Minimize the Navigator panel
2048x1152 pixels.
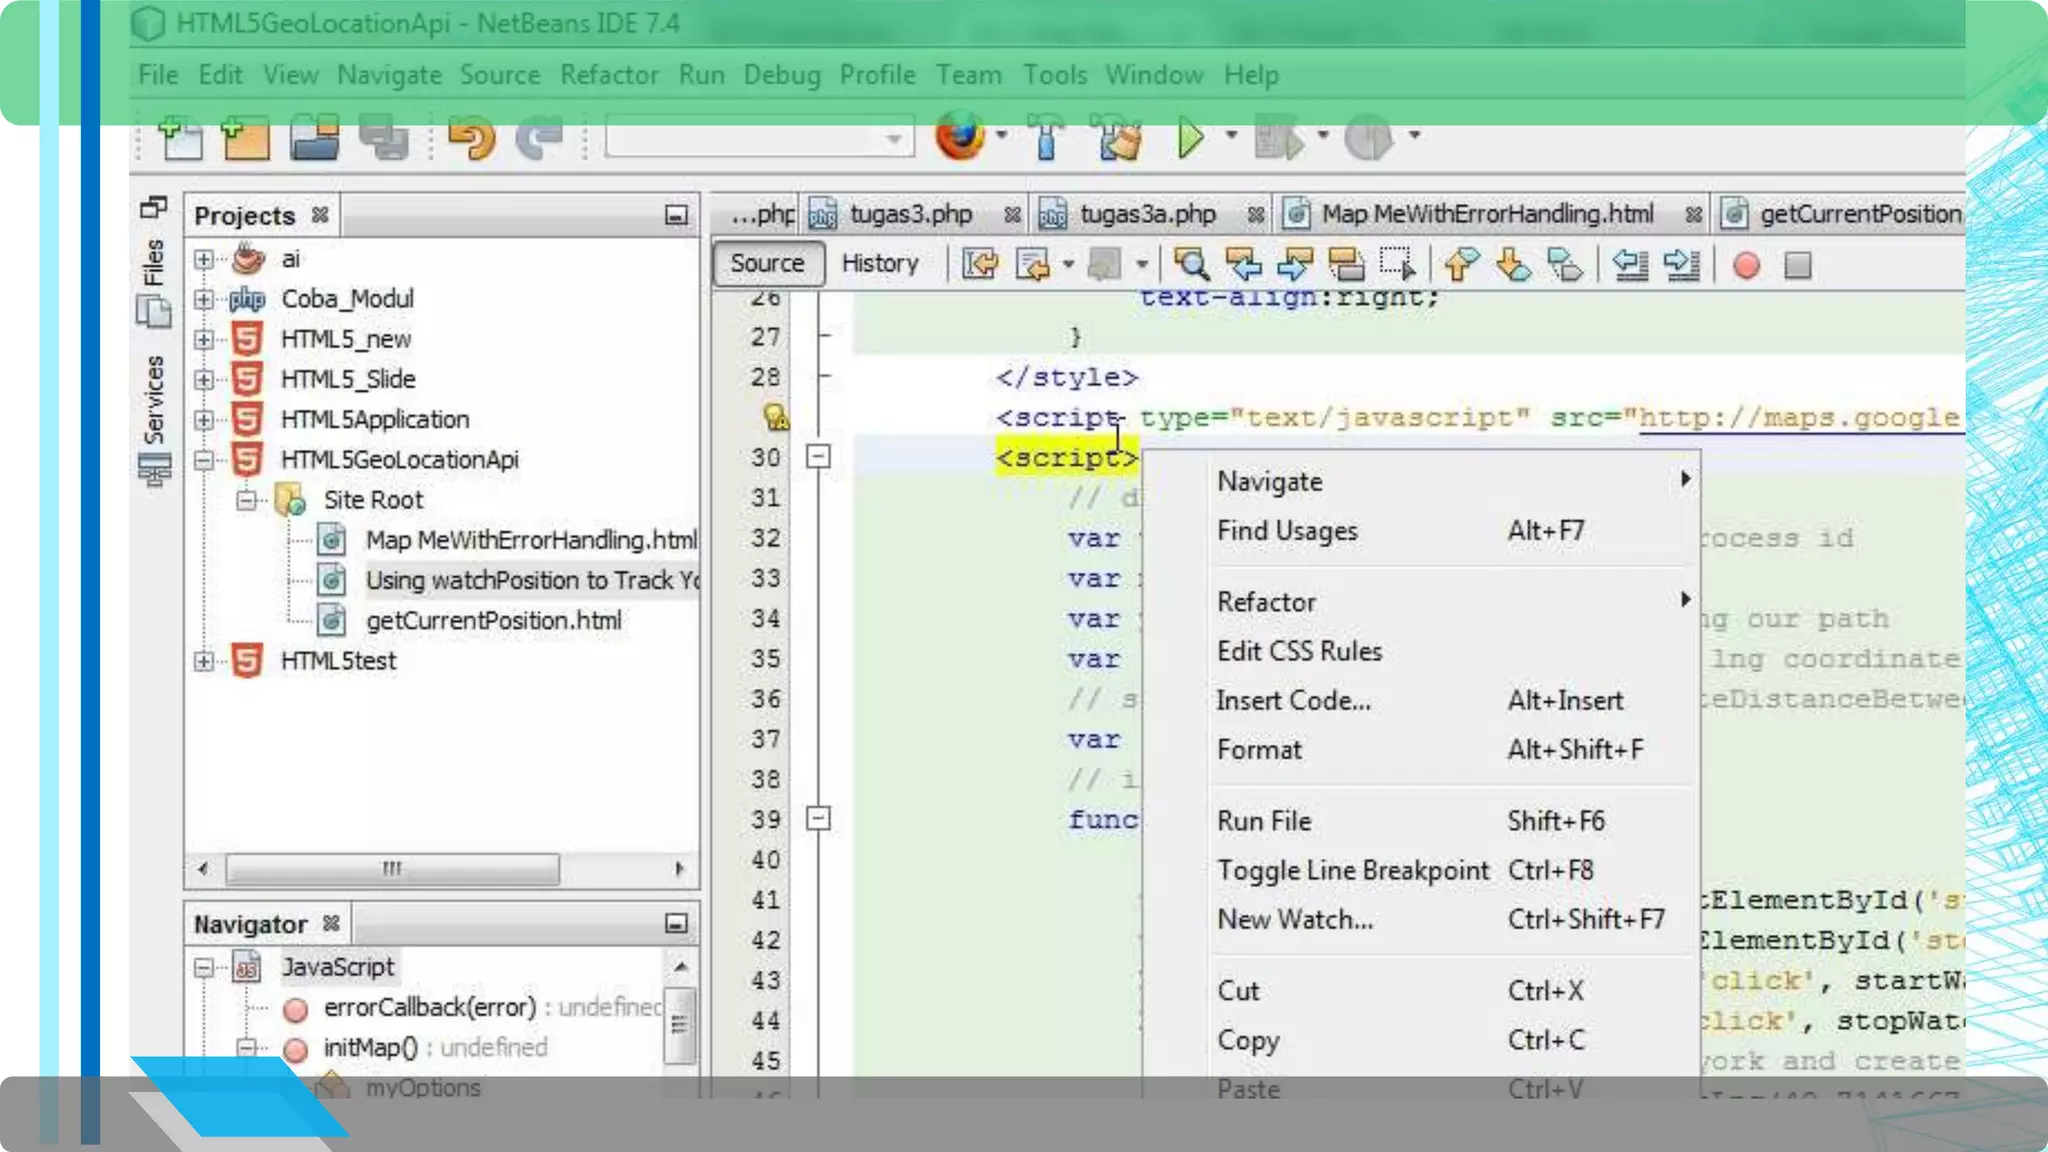tap(676, 924)
